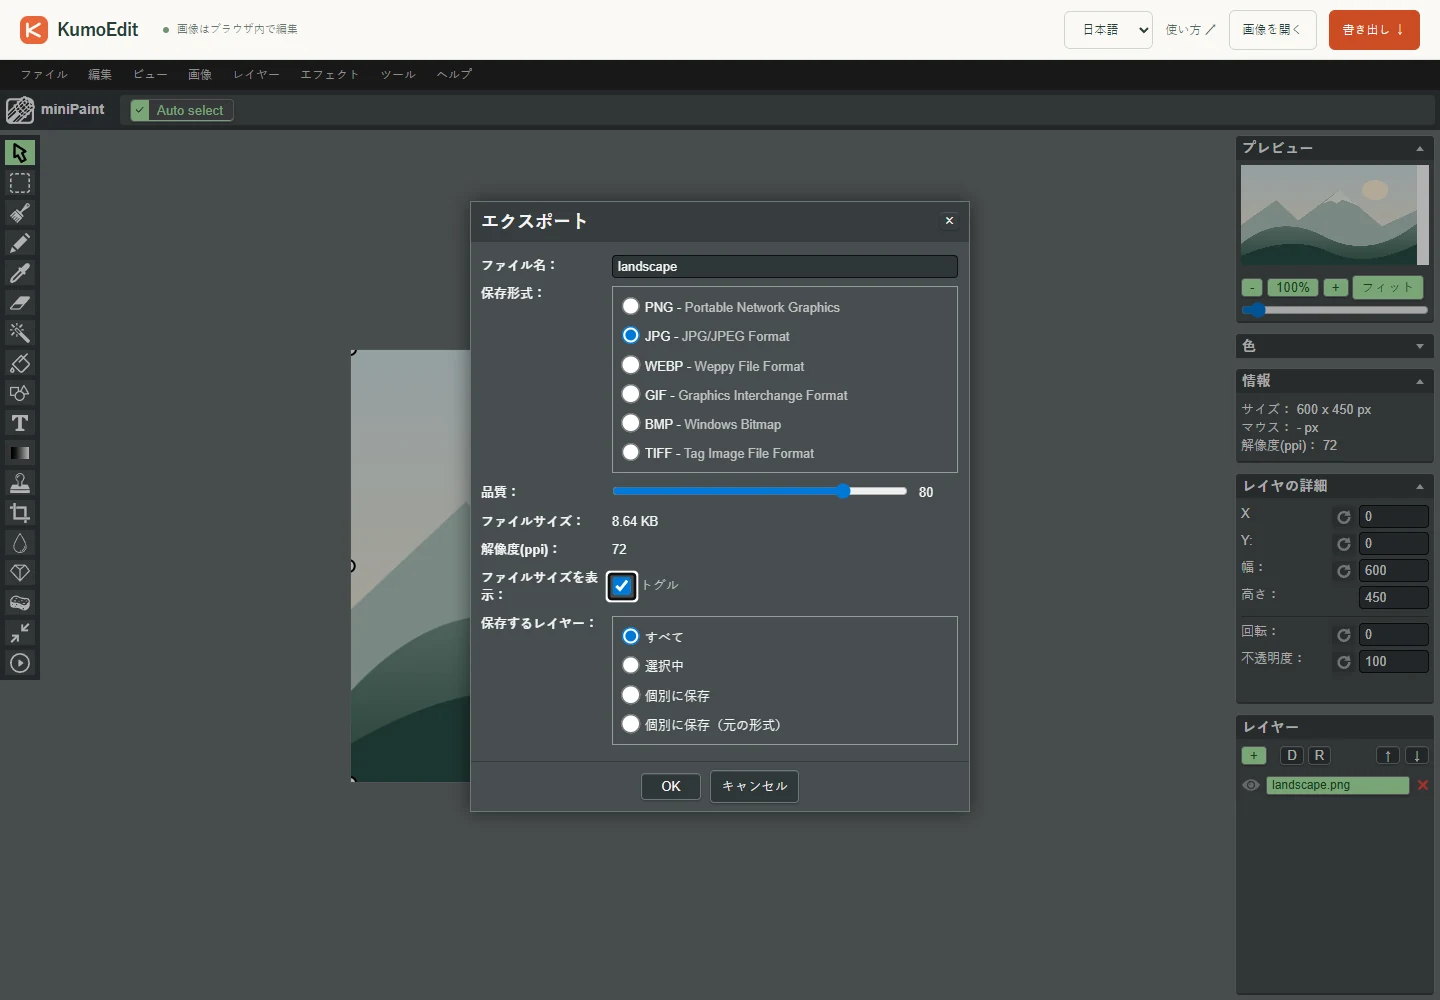Expand the 色 panel
This screenshot has width=1440, height=1000.
point(1420,346)
